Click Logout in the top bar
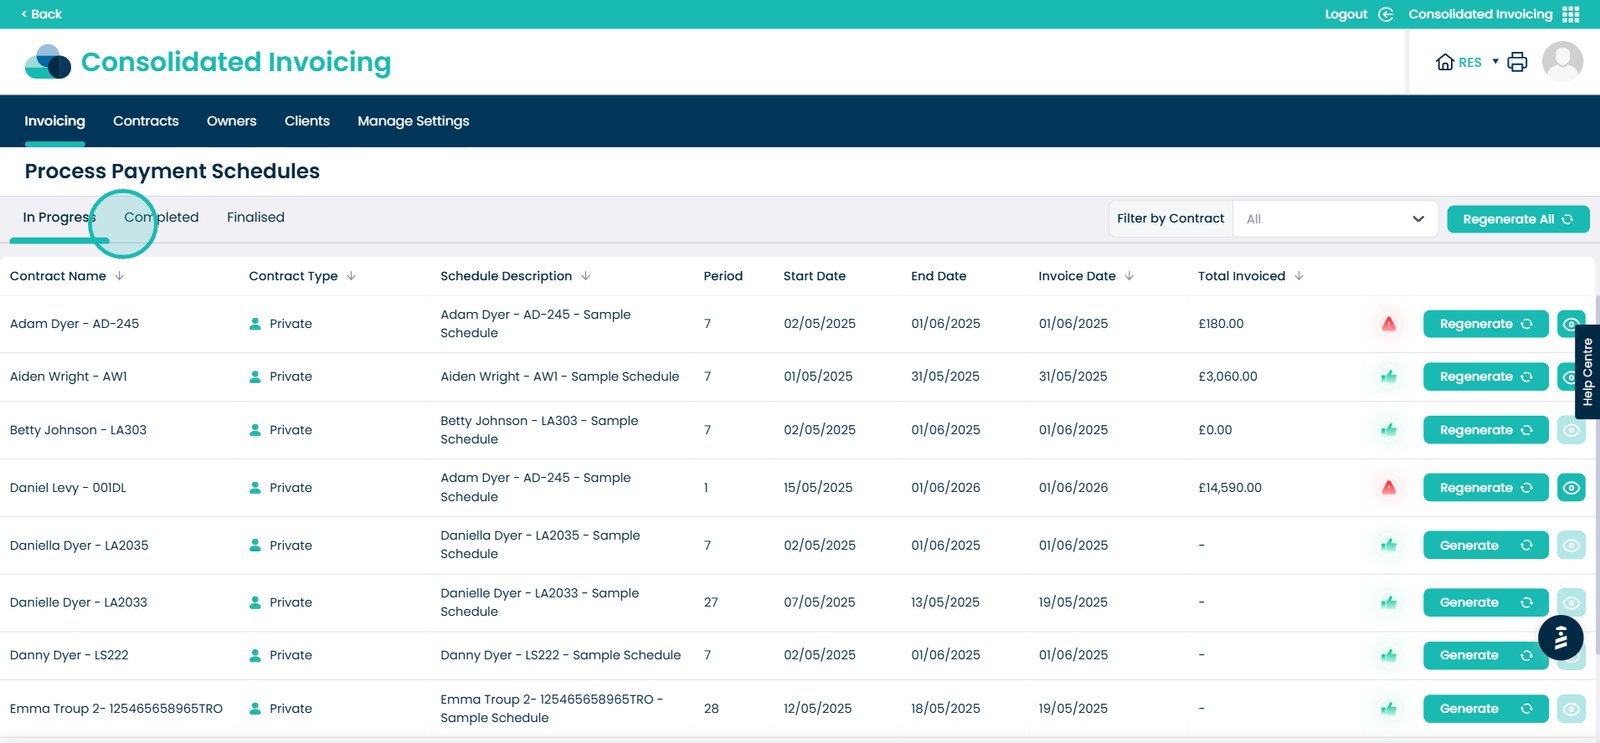Viewport: 1600px width, 743px height. 1346,14
